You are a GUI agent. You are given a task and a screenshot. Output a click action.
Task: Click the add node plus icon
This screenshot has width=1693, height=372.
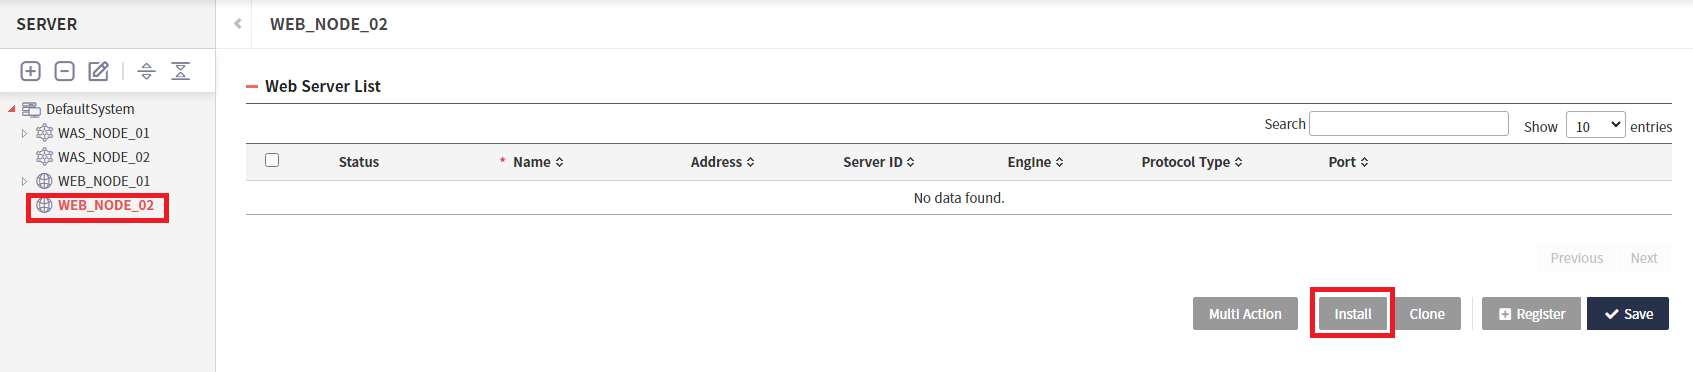[31, 71]
